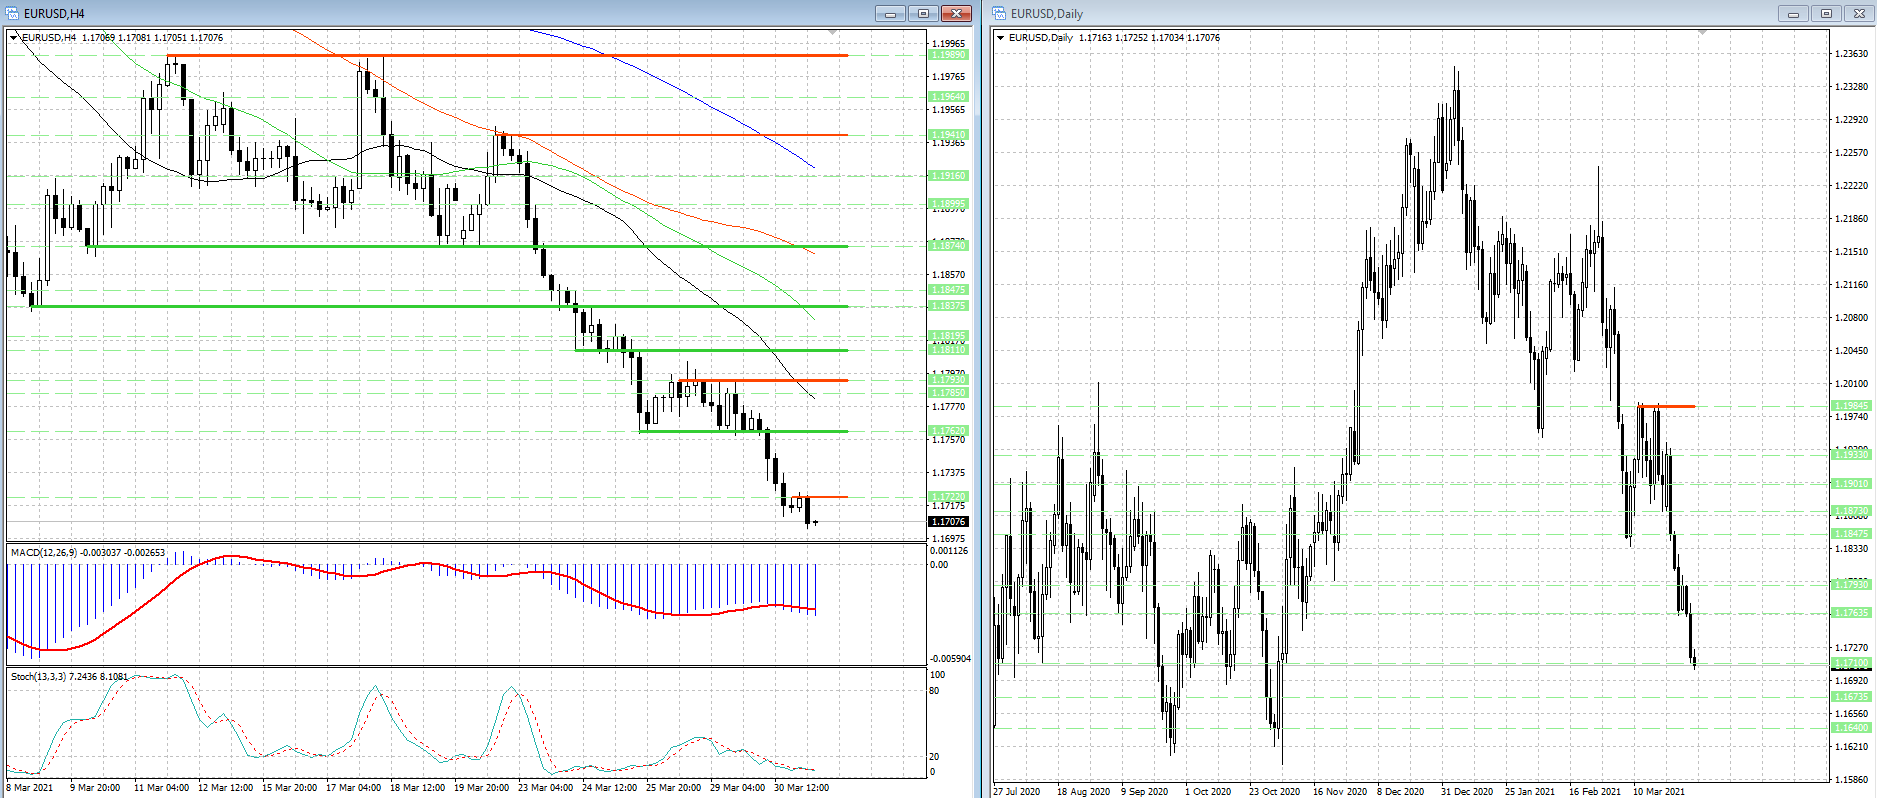The image size is (1877, 798).
Task: Click the EURUSD,H4 window chart icon
Action: pyautogui.click(x=13, y=13)
